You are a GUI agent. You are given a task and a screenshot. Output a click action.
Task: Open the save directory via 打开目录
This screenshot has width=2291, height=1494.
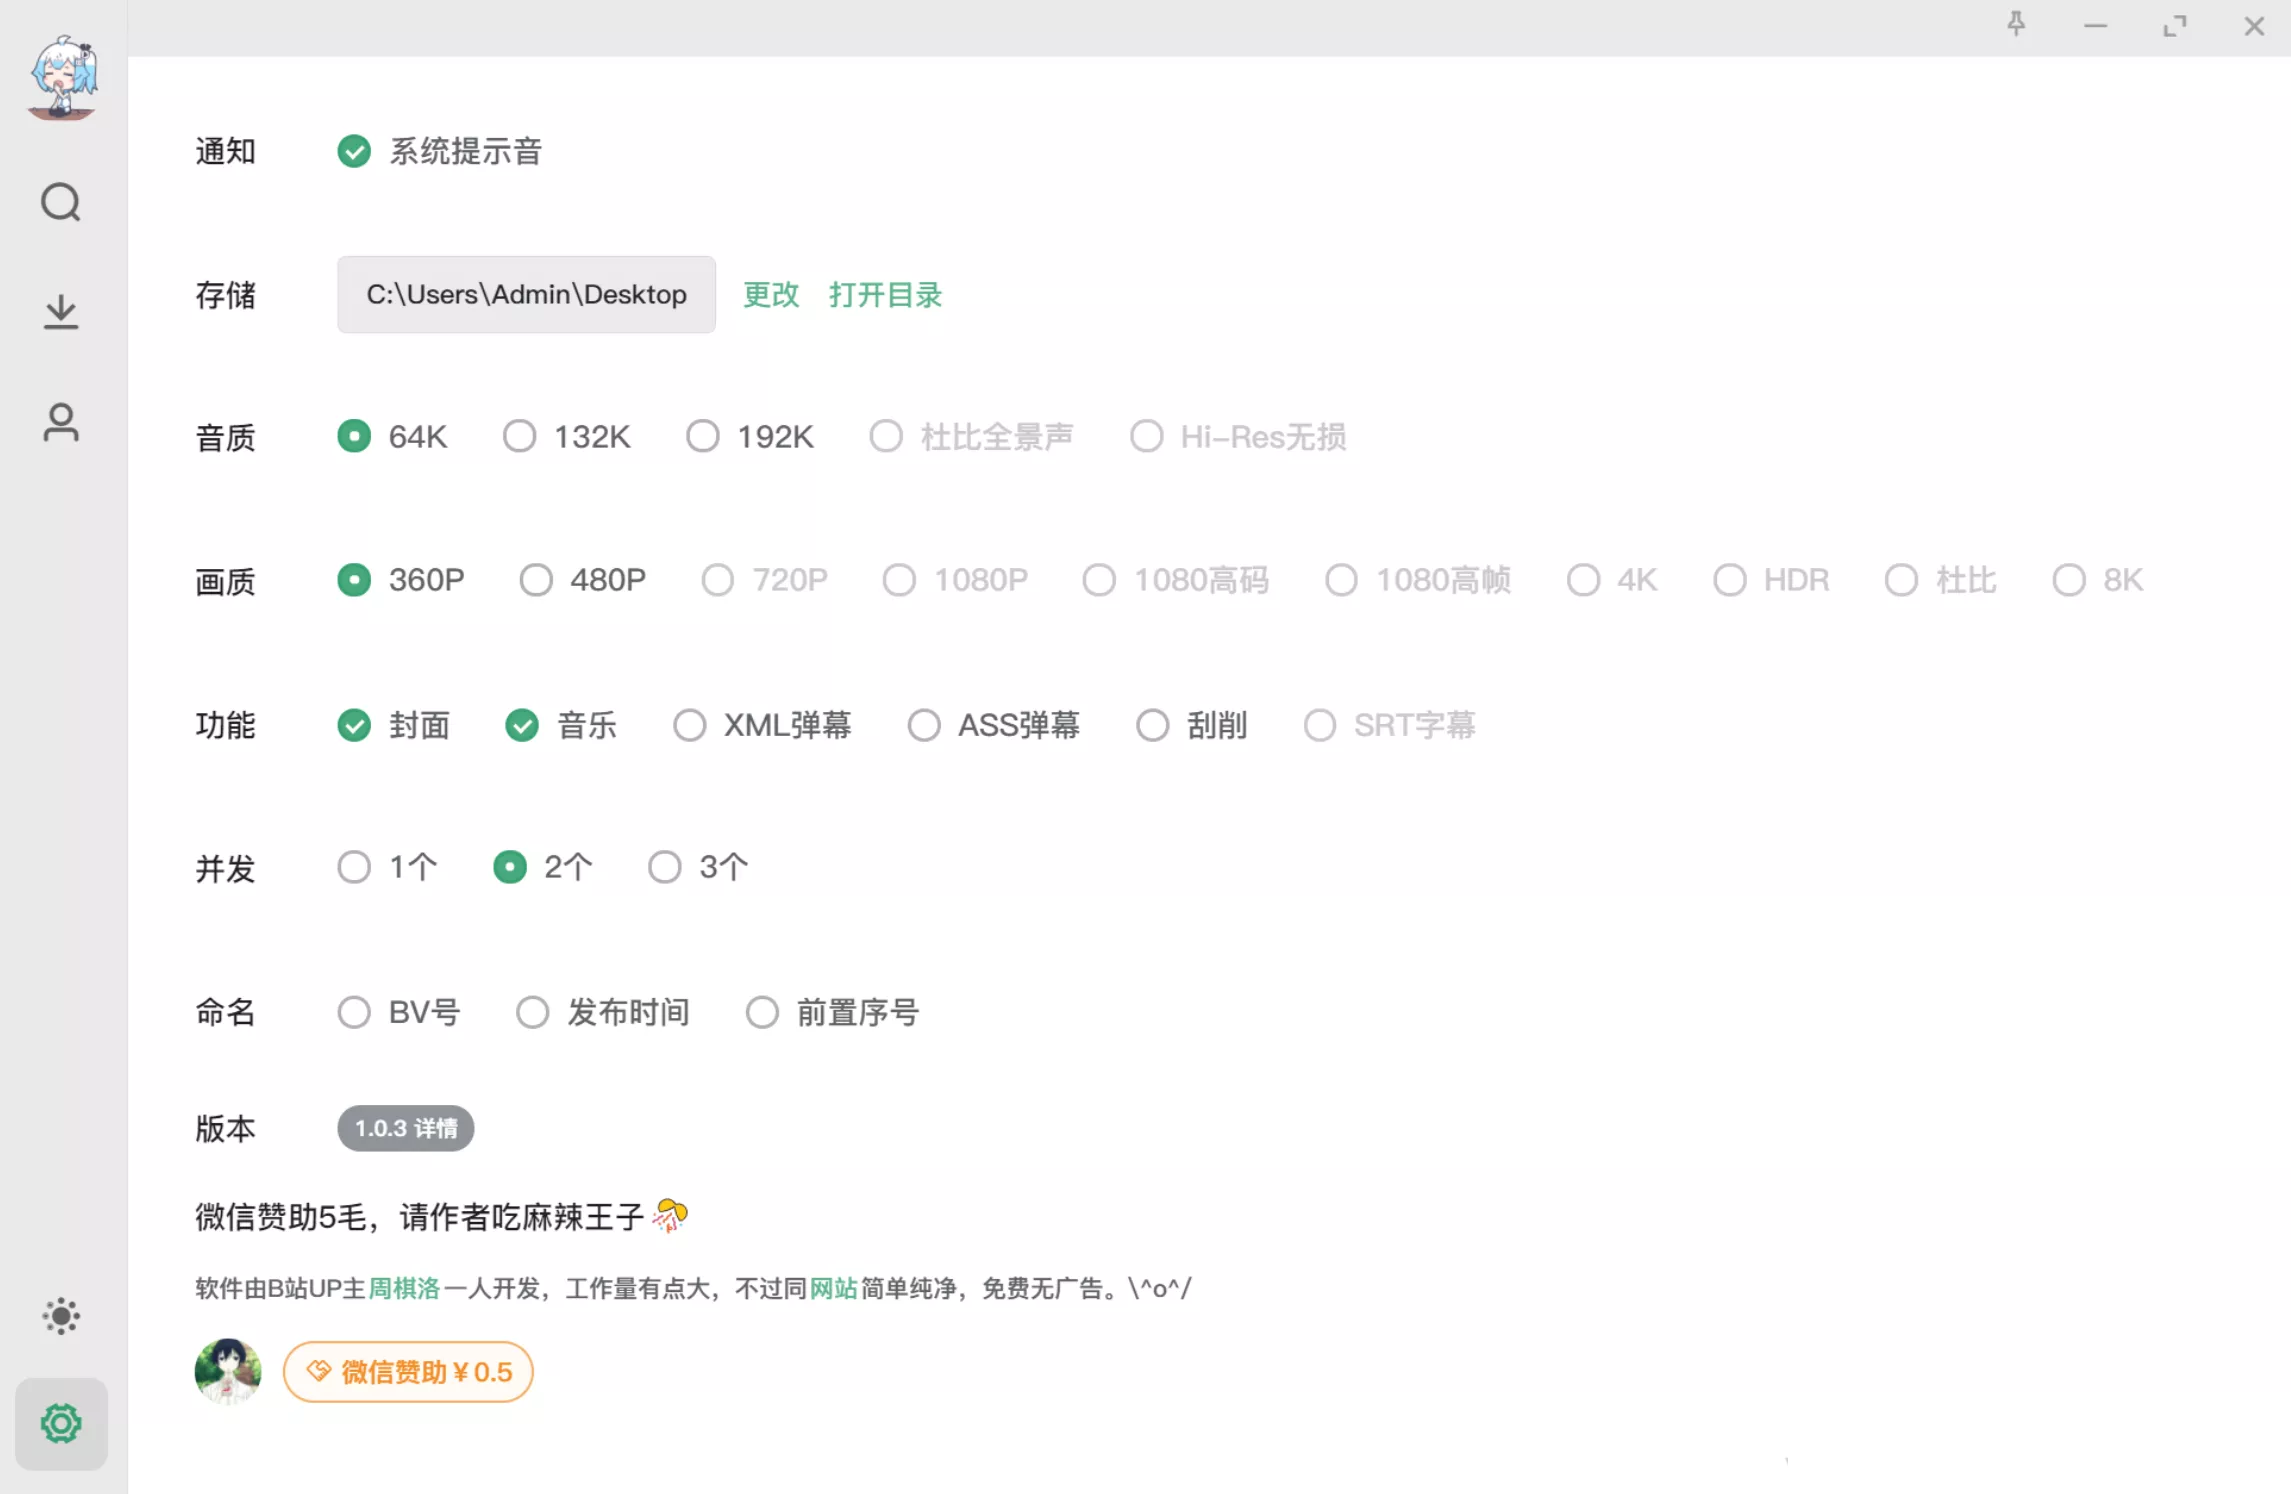(x=885, y=294)
